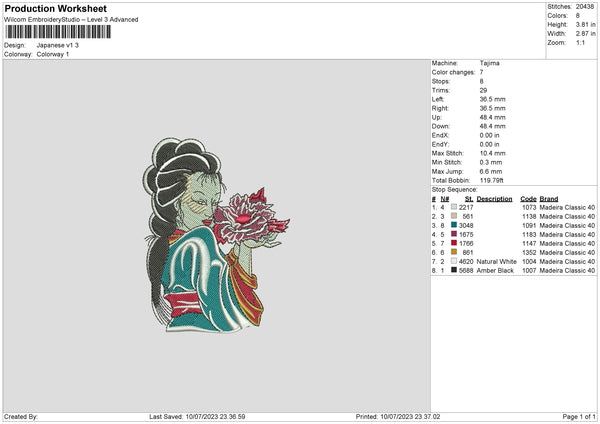This screenshot has height=424, width=600.
Task: Click the black swatch beside Amber Black
Action: pos(454,270)
